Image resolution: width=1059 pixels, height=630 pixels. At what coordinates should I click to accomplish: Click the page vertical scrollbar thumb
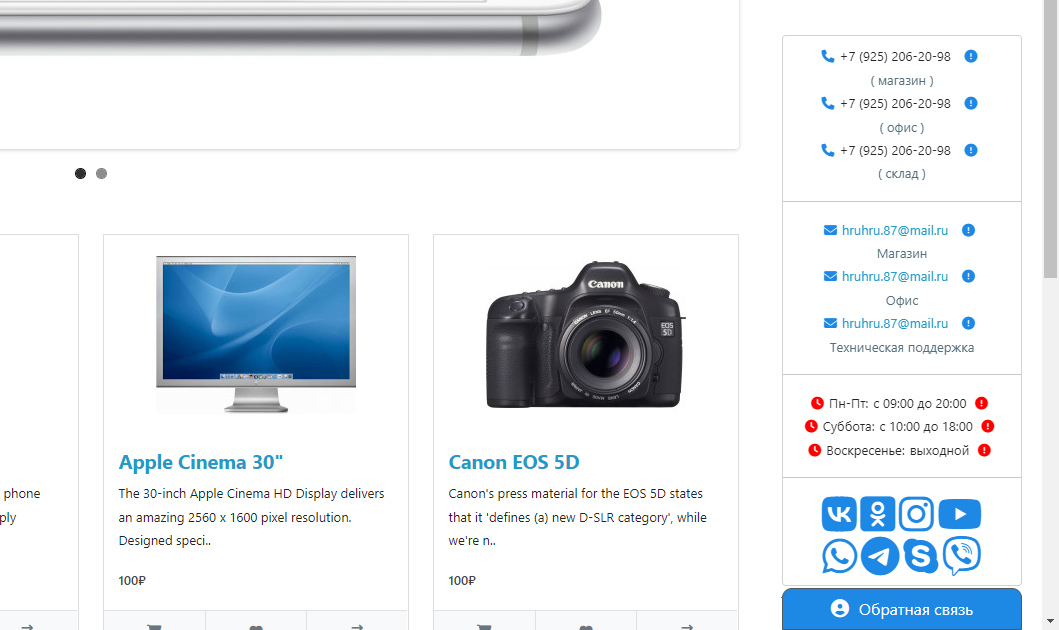pos(1050,138)
